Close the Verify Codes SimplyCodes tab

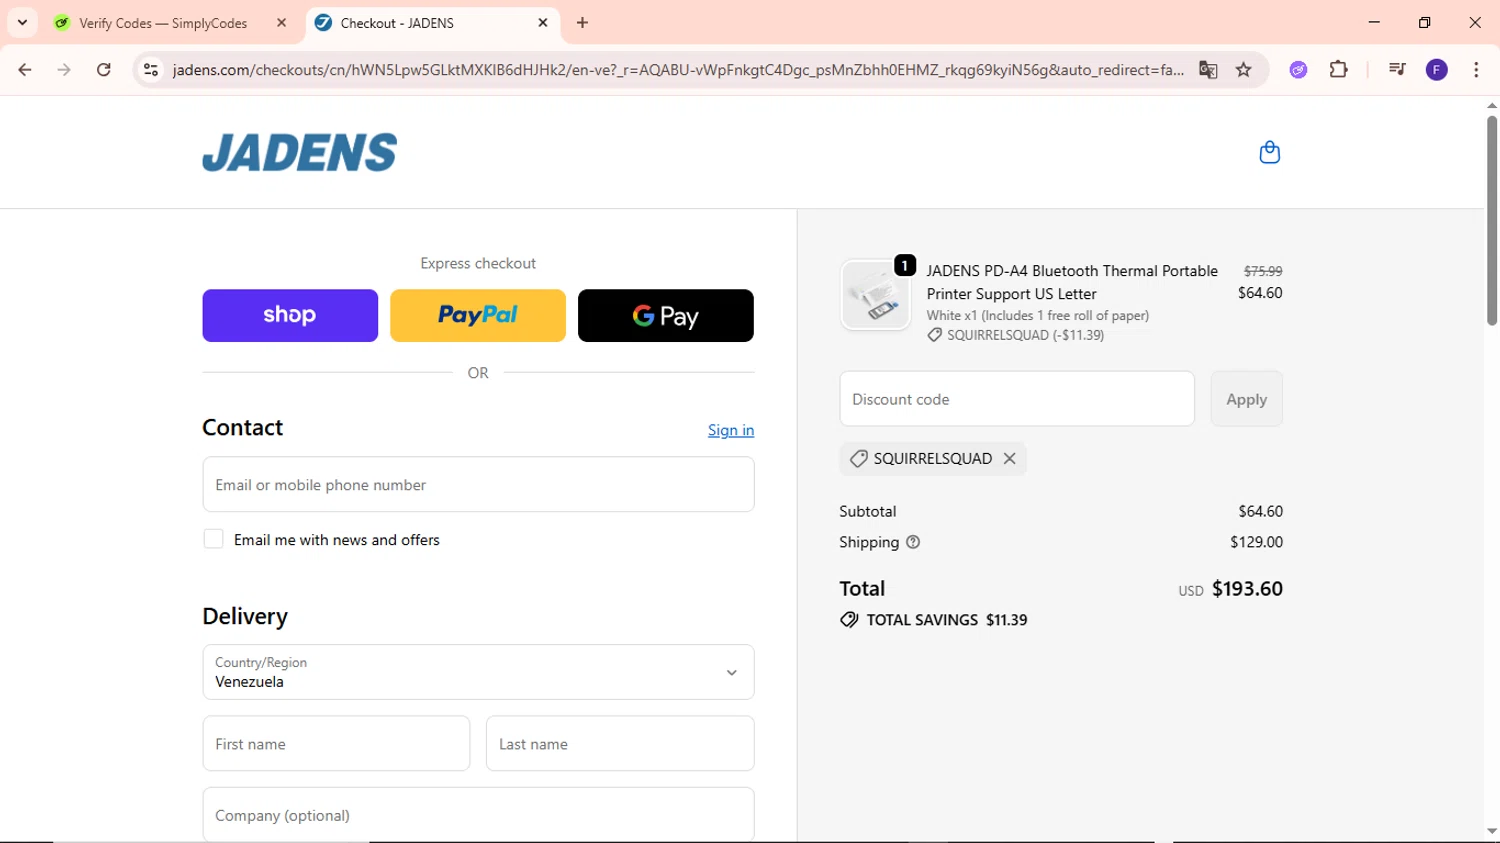pyautogui.click(x=282, y=23)
